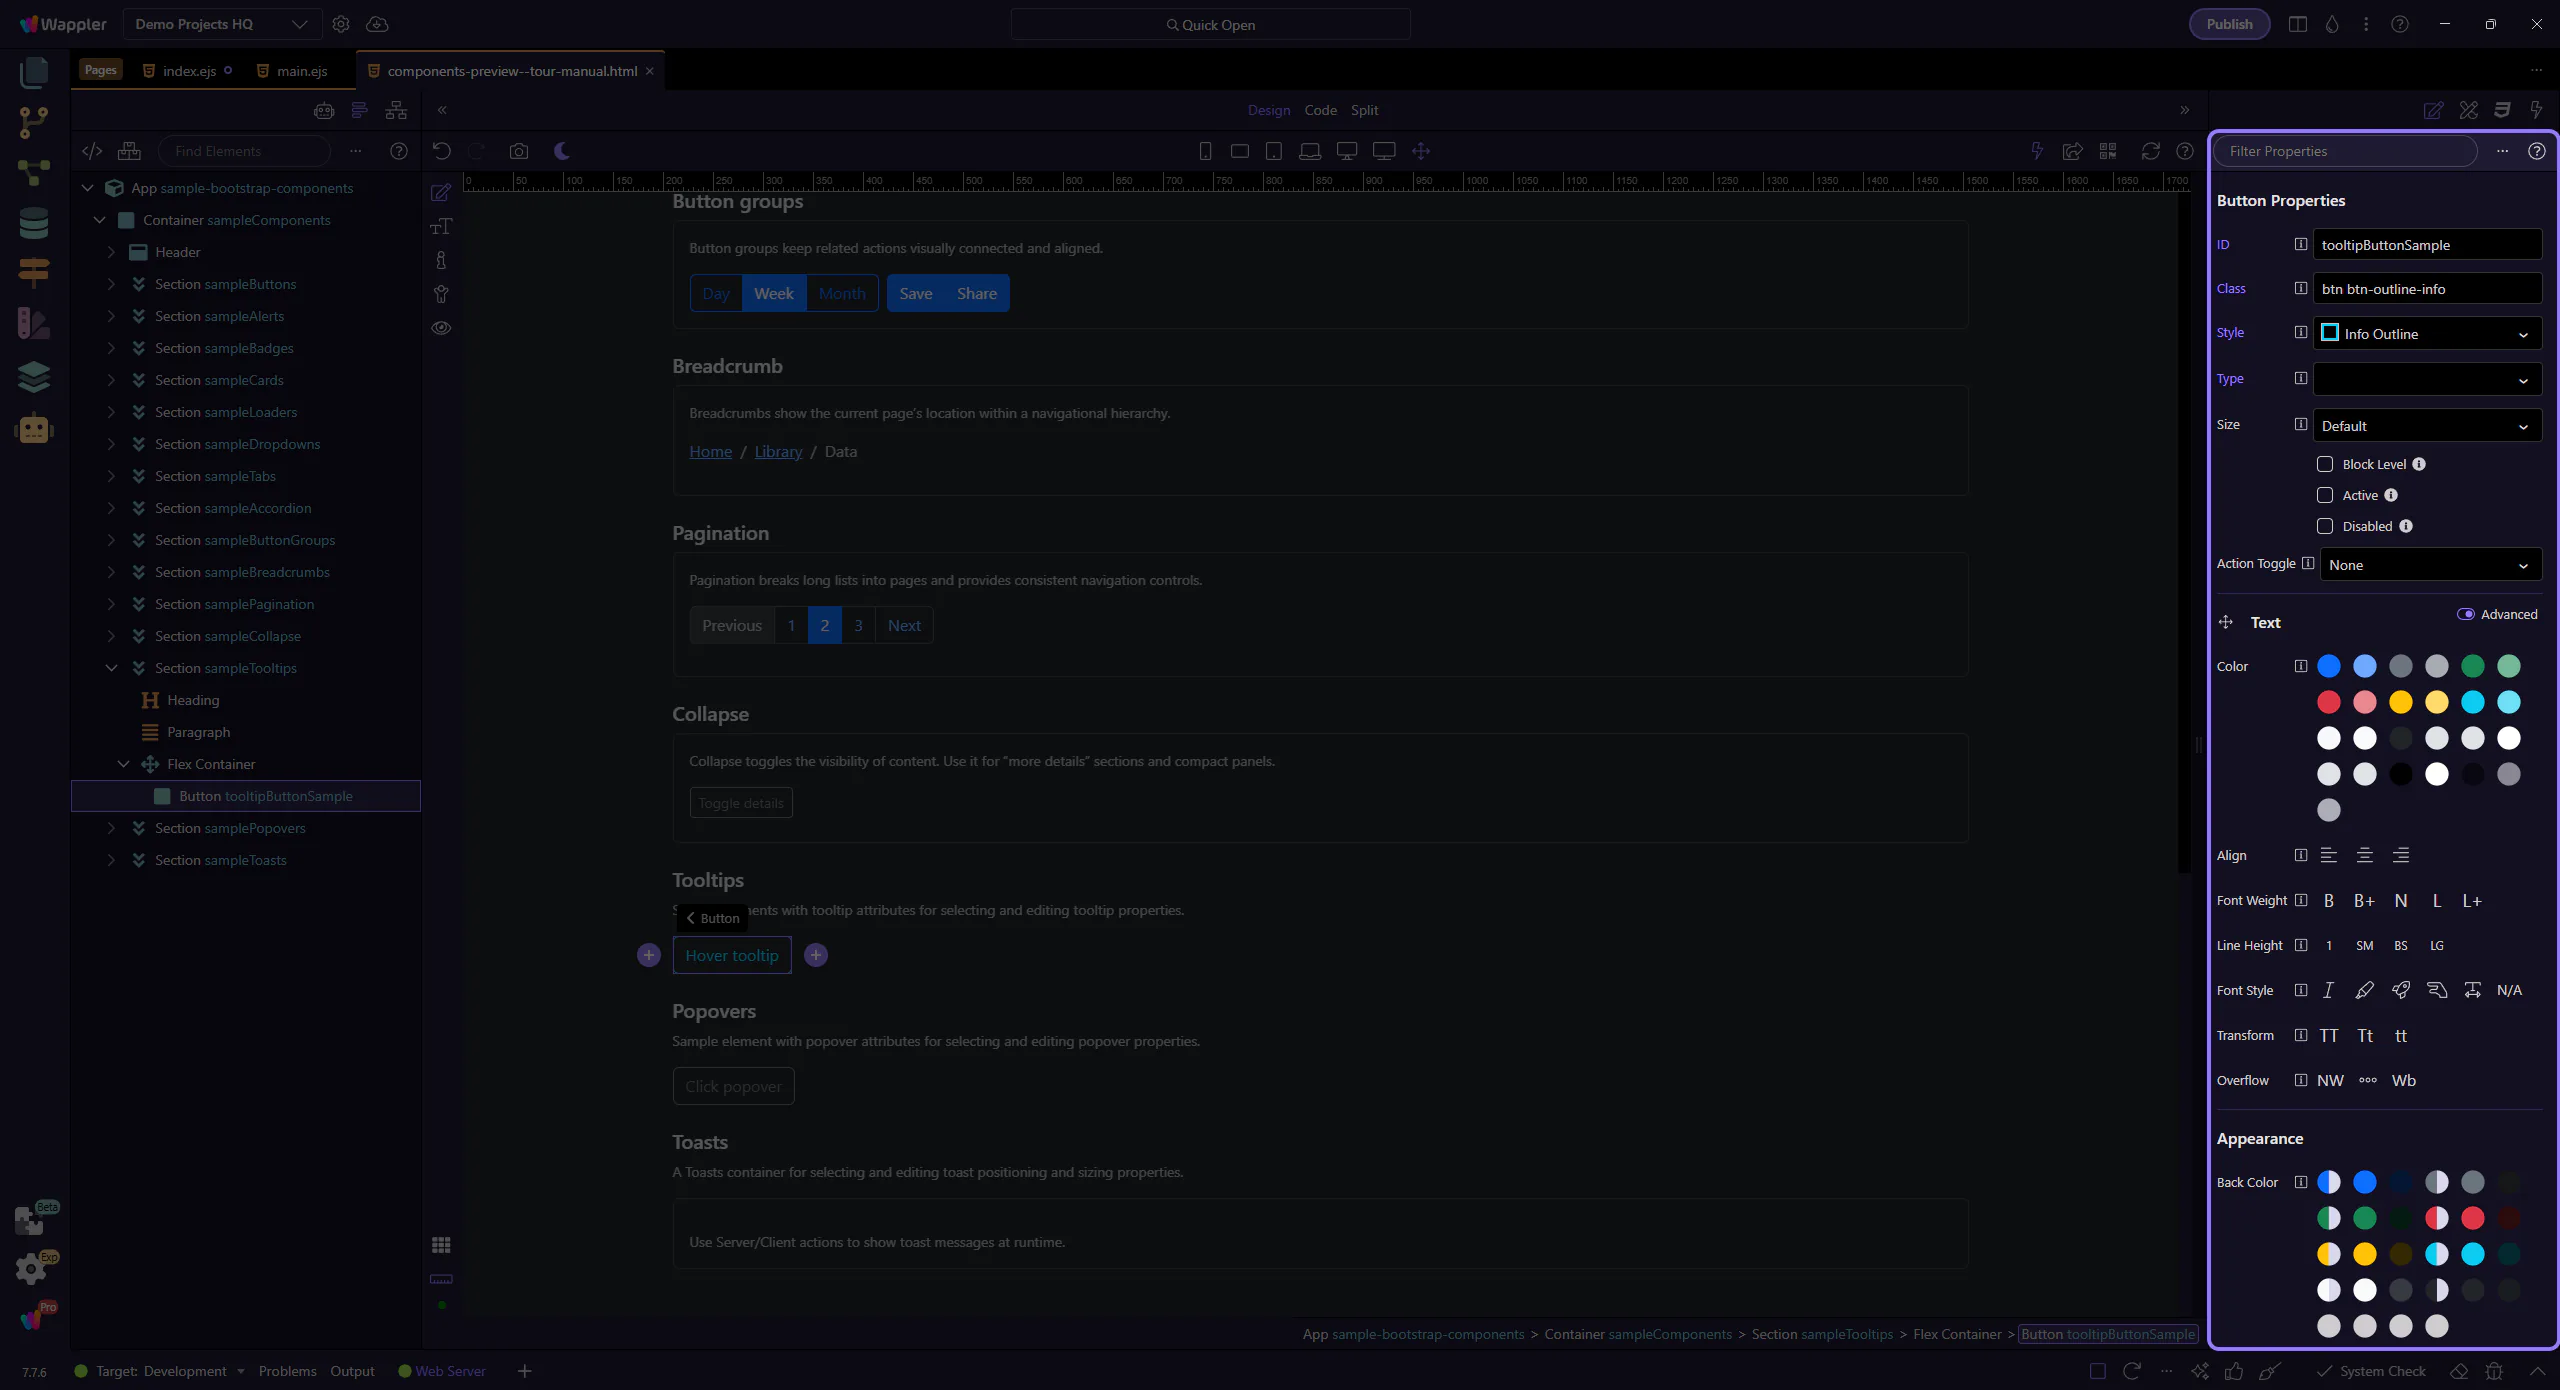Enable the Block Level checkbox
The height and width of the screenshot is (1390, 2560).
coord(2325,464)
